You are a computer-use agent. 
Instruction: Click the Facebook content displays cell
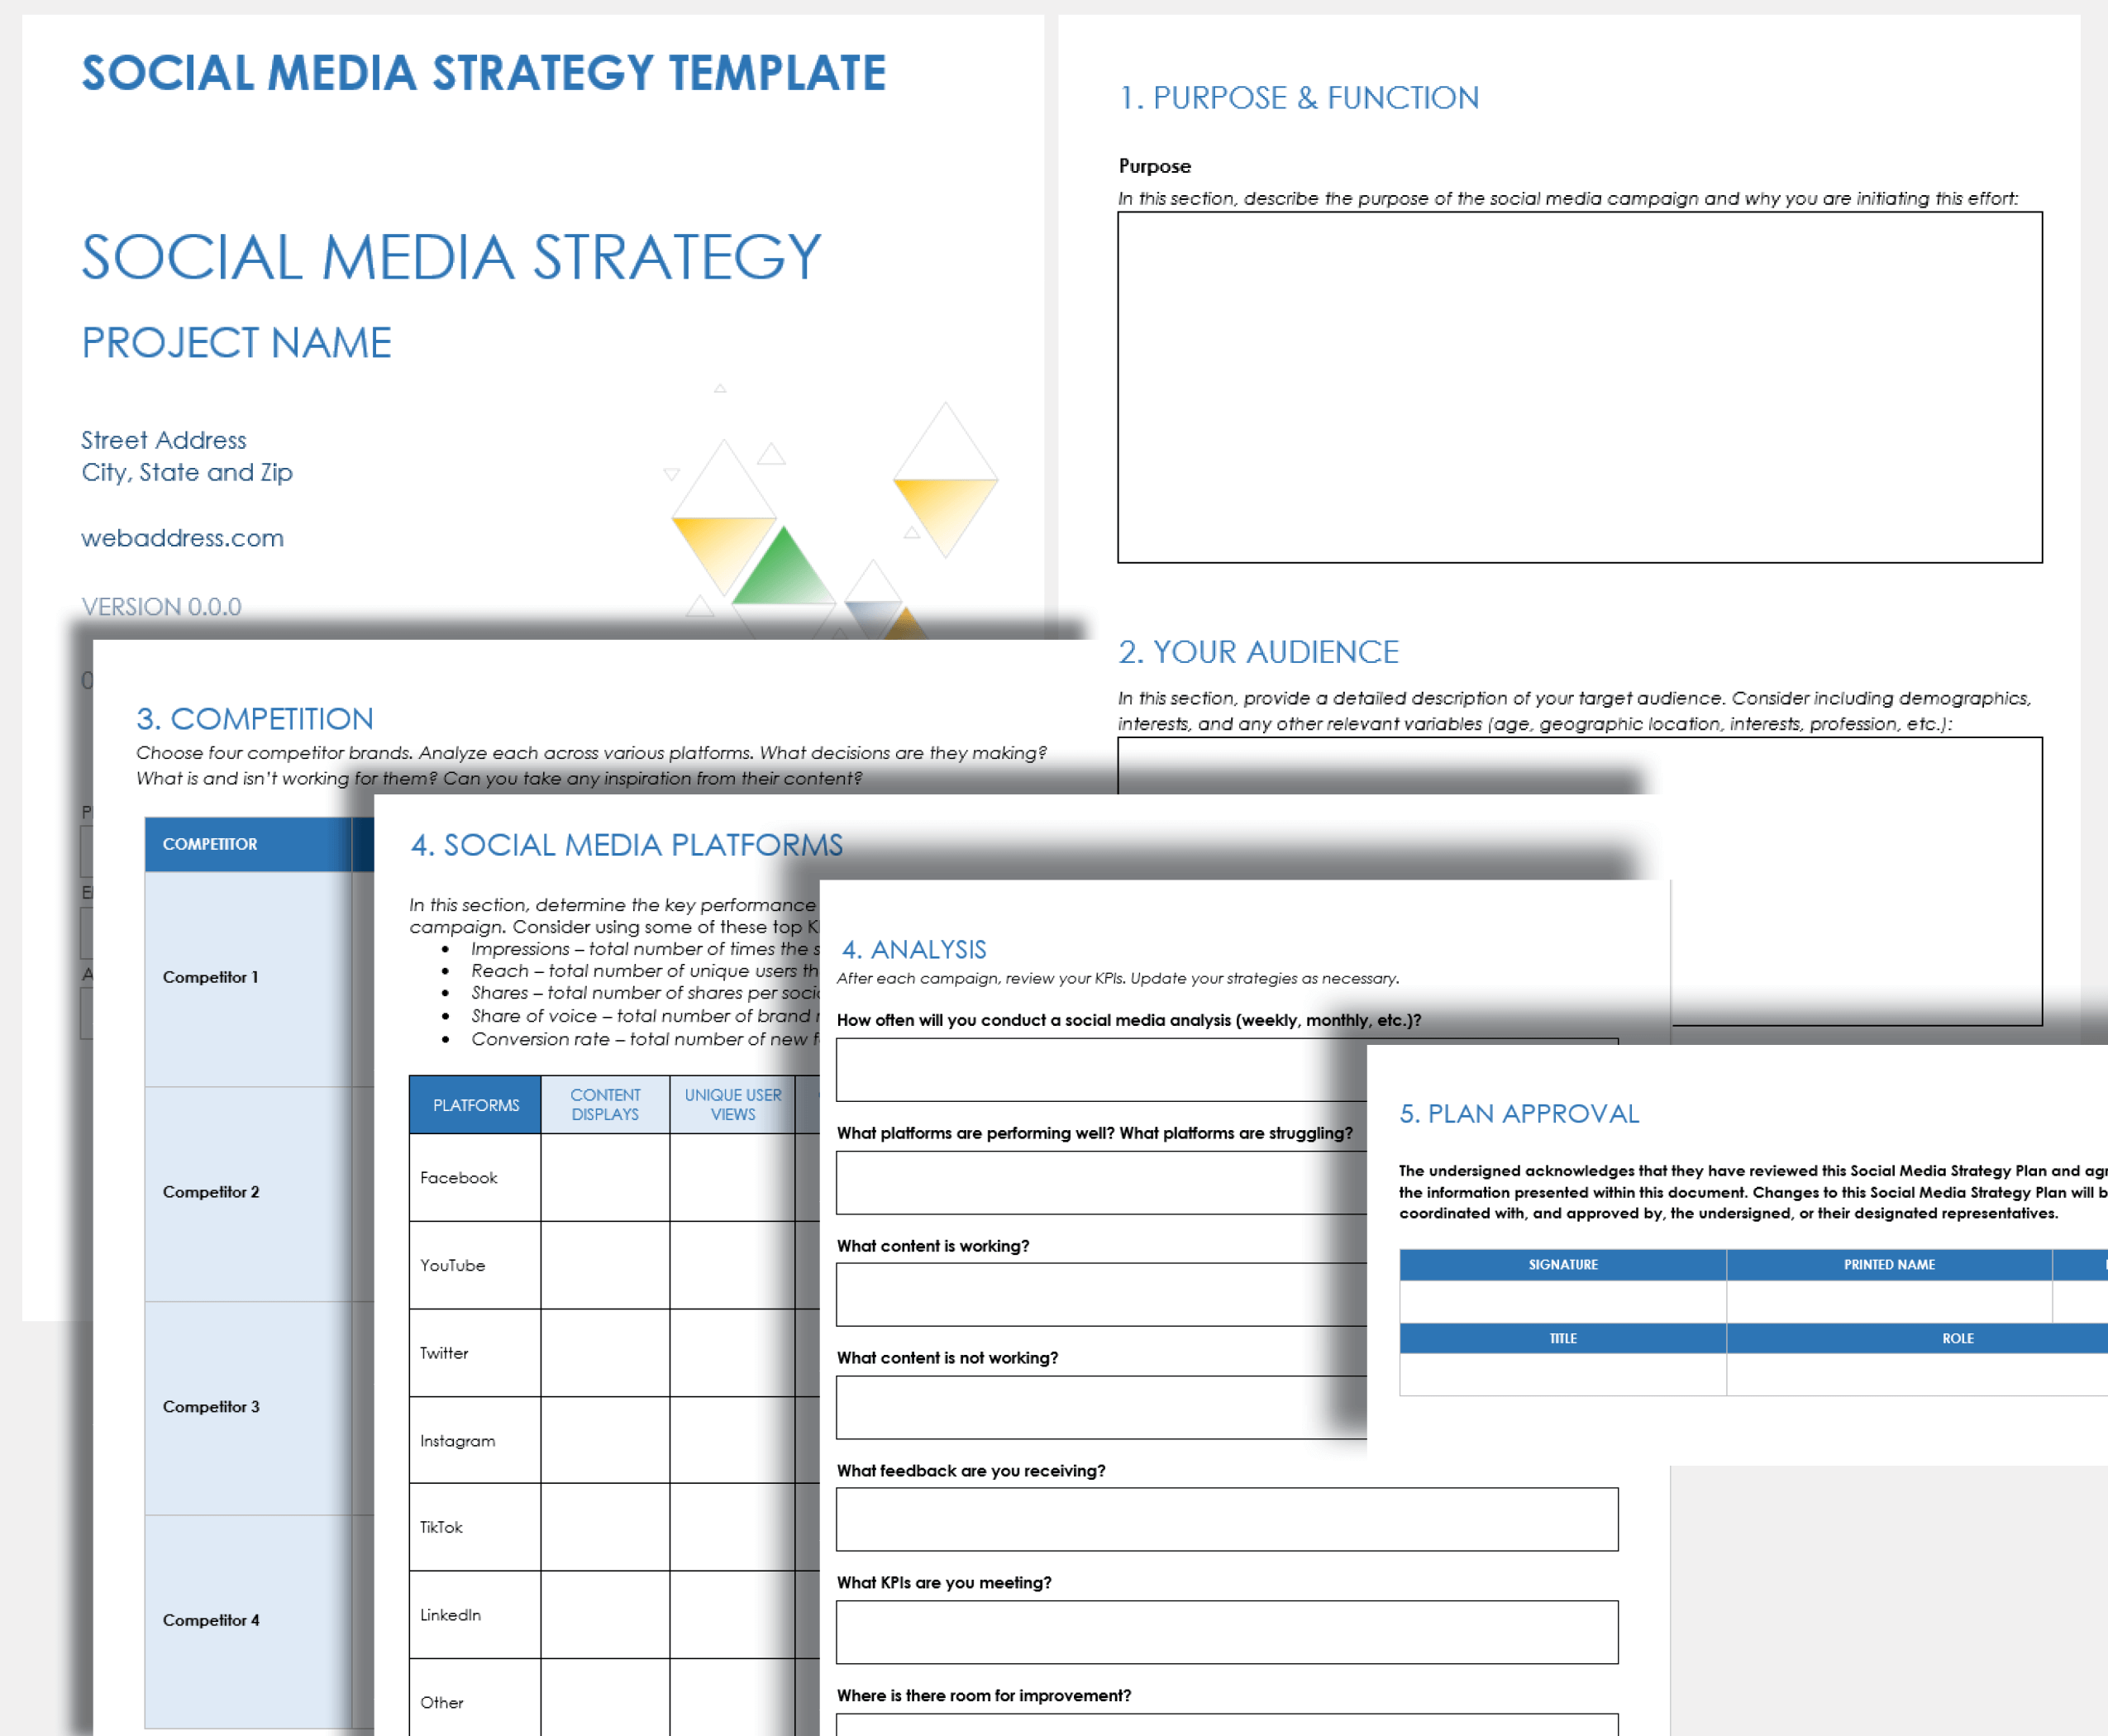[605, 1177]
